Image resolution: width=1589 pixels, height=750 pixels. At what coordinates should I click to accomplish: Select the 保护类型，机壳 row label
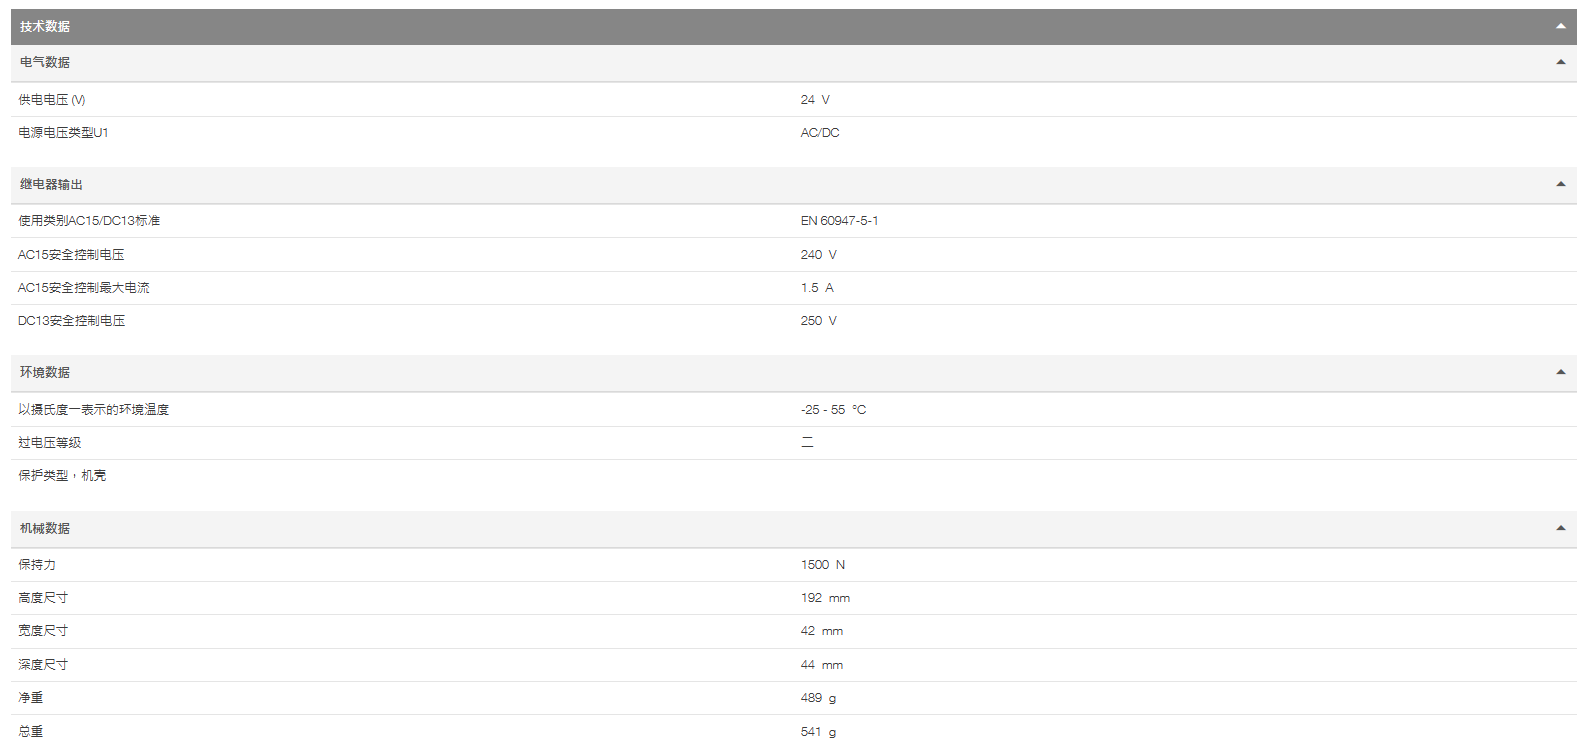click(x=62, y=476)
